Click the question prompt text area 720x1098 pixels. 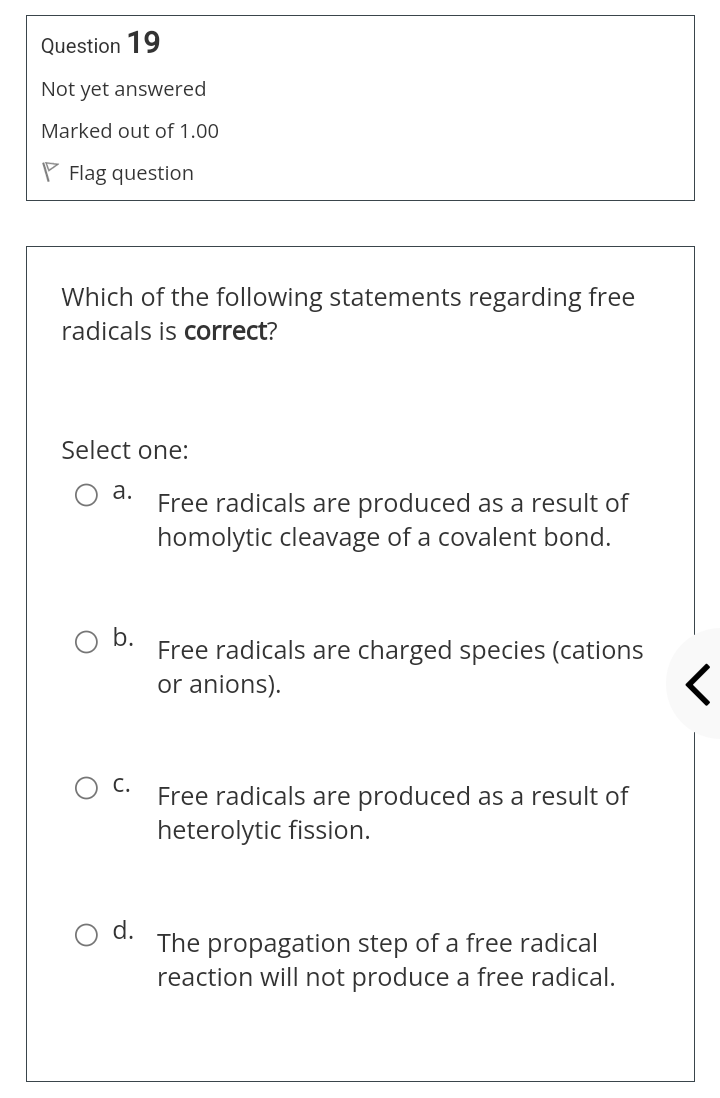click(x=348, y=313)
